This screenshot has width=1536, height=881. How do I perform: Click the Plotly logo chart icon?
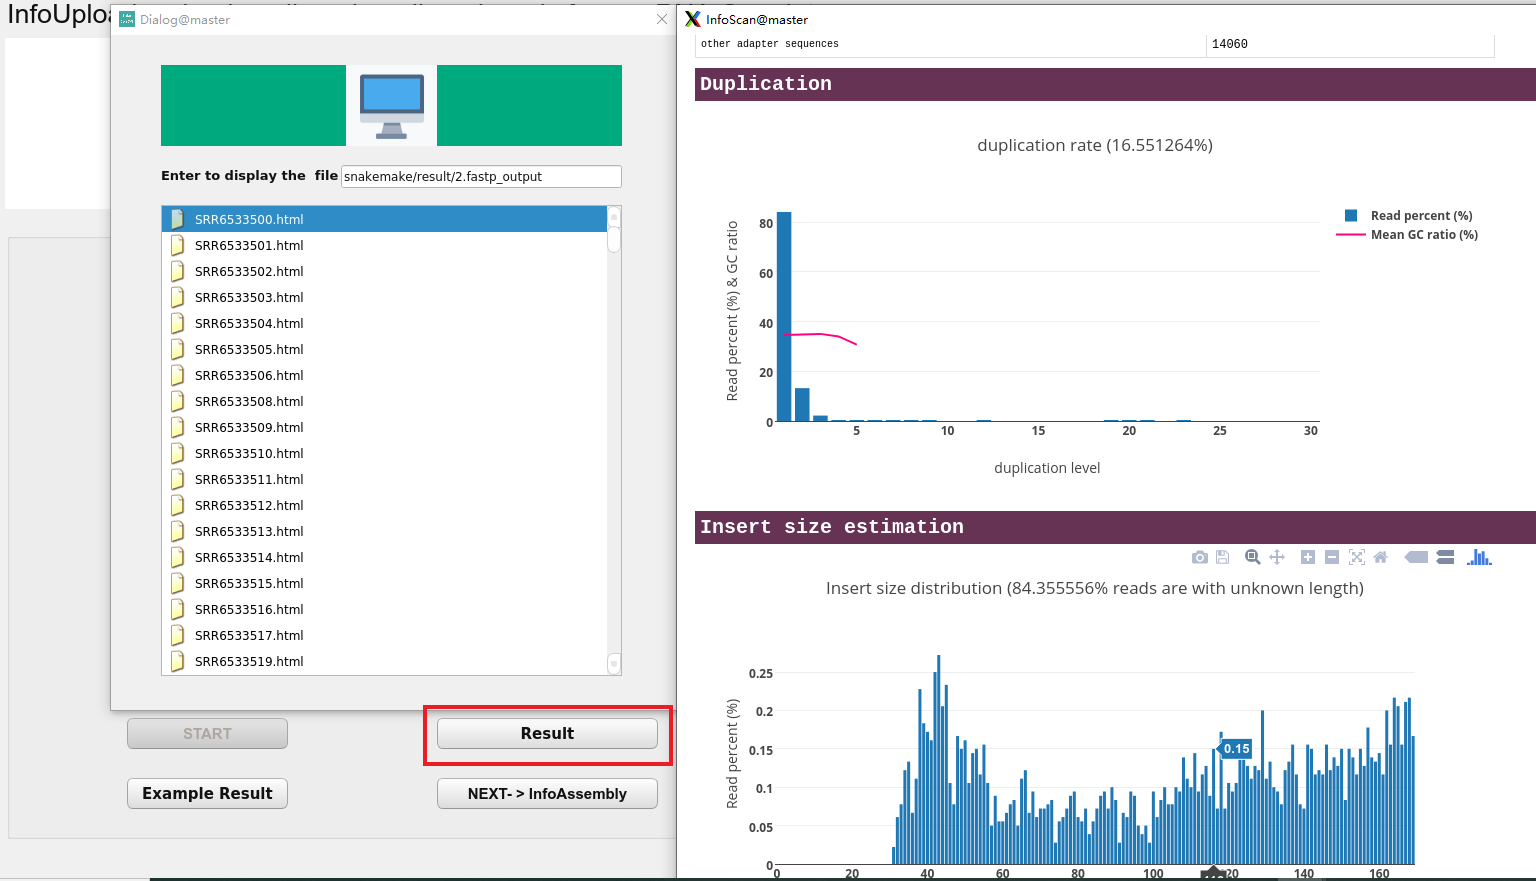[1479, 557]
